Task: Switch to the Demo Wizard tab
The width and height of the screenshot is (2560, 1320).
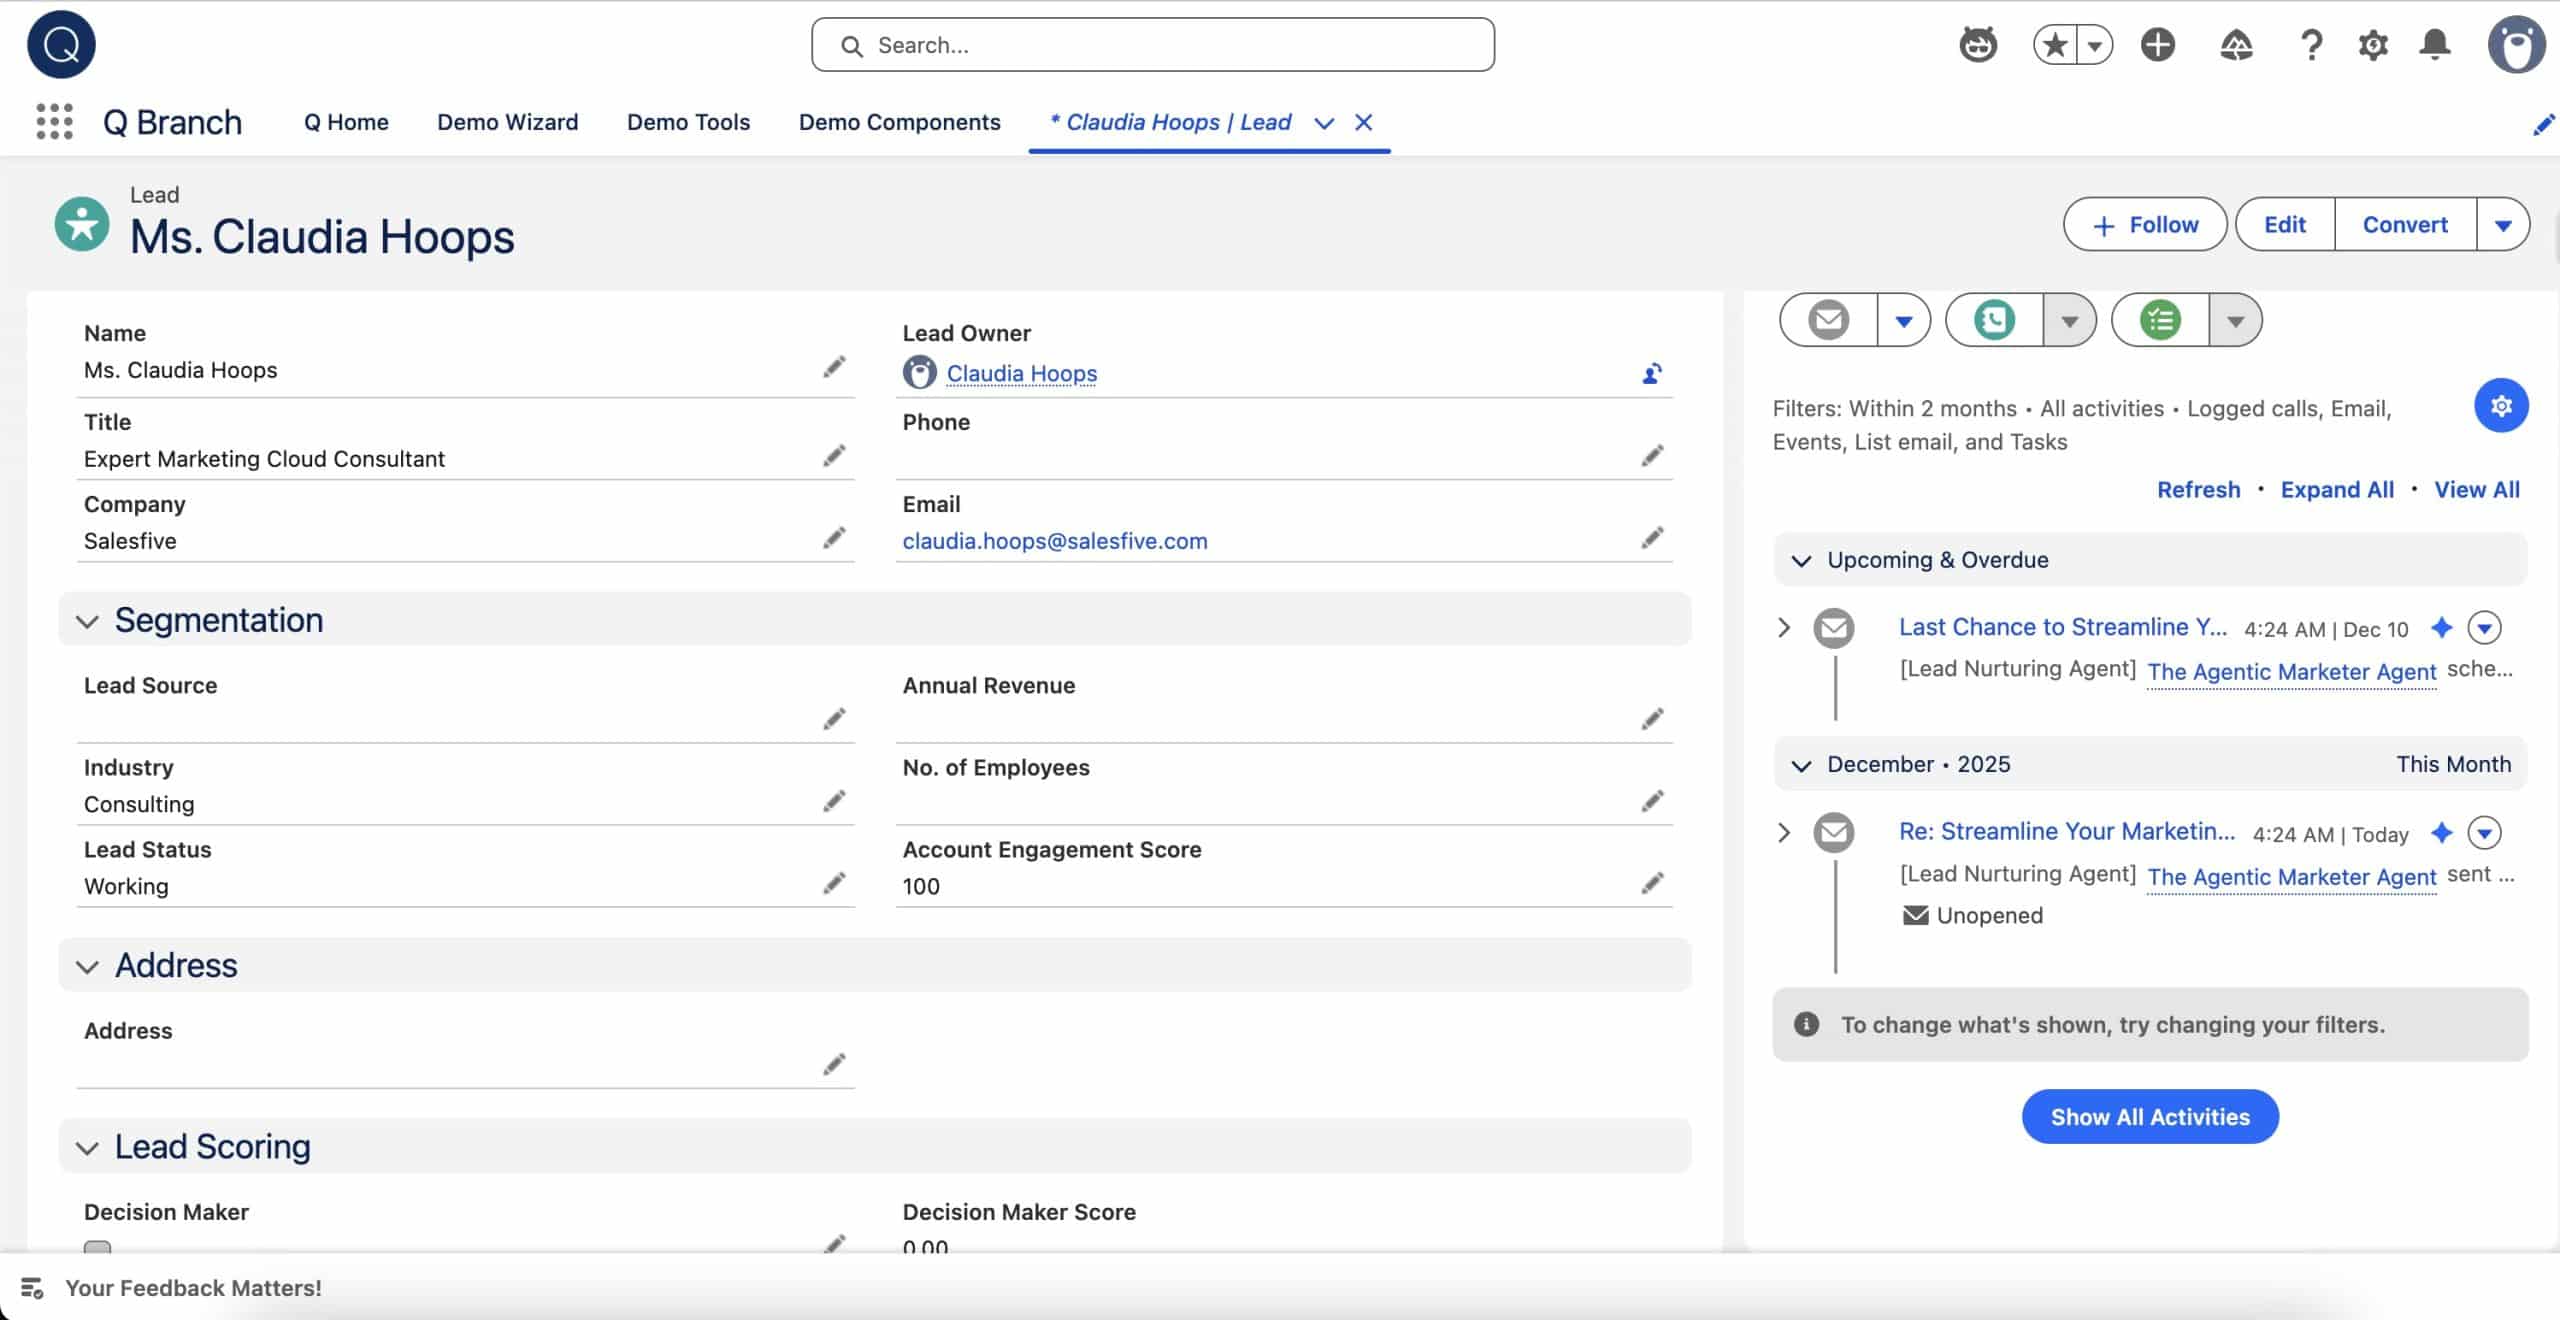Action: point(507,122)
